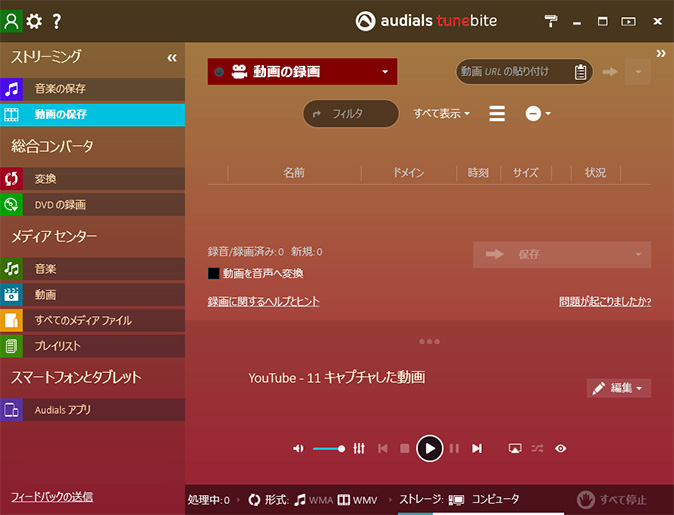
Task: Select 動画の保存 in sidebar
Action: (x=92, y=115)
